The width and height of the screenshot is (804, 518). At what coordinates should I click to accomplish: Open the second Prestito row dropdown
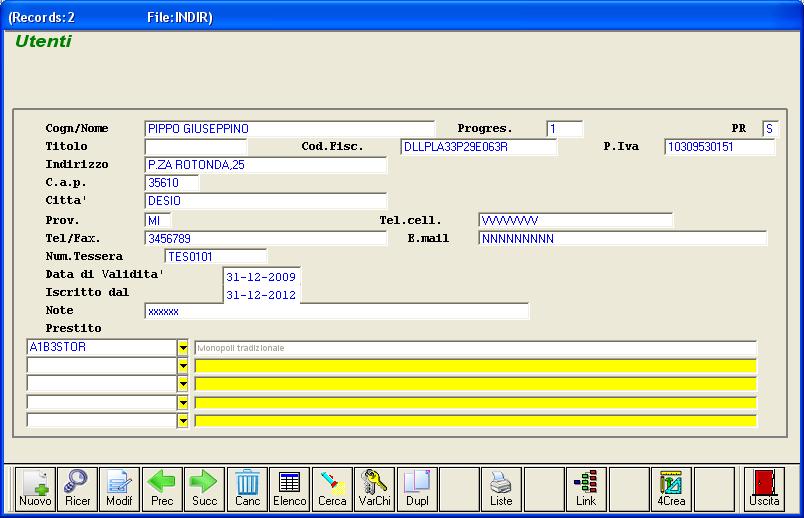click(x=183, y=366)
